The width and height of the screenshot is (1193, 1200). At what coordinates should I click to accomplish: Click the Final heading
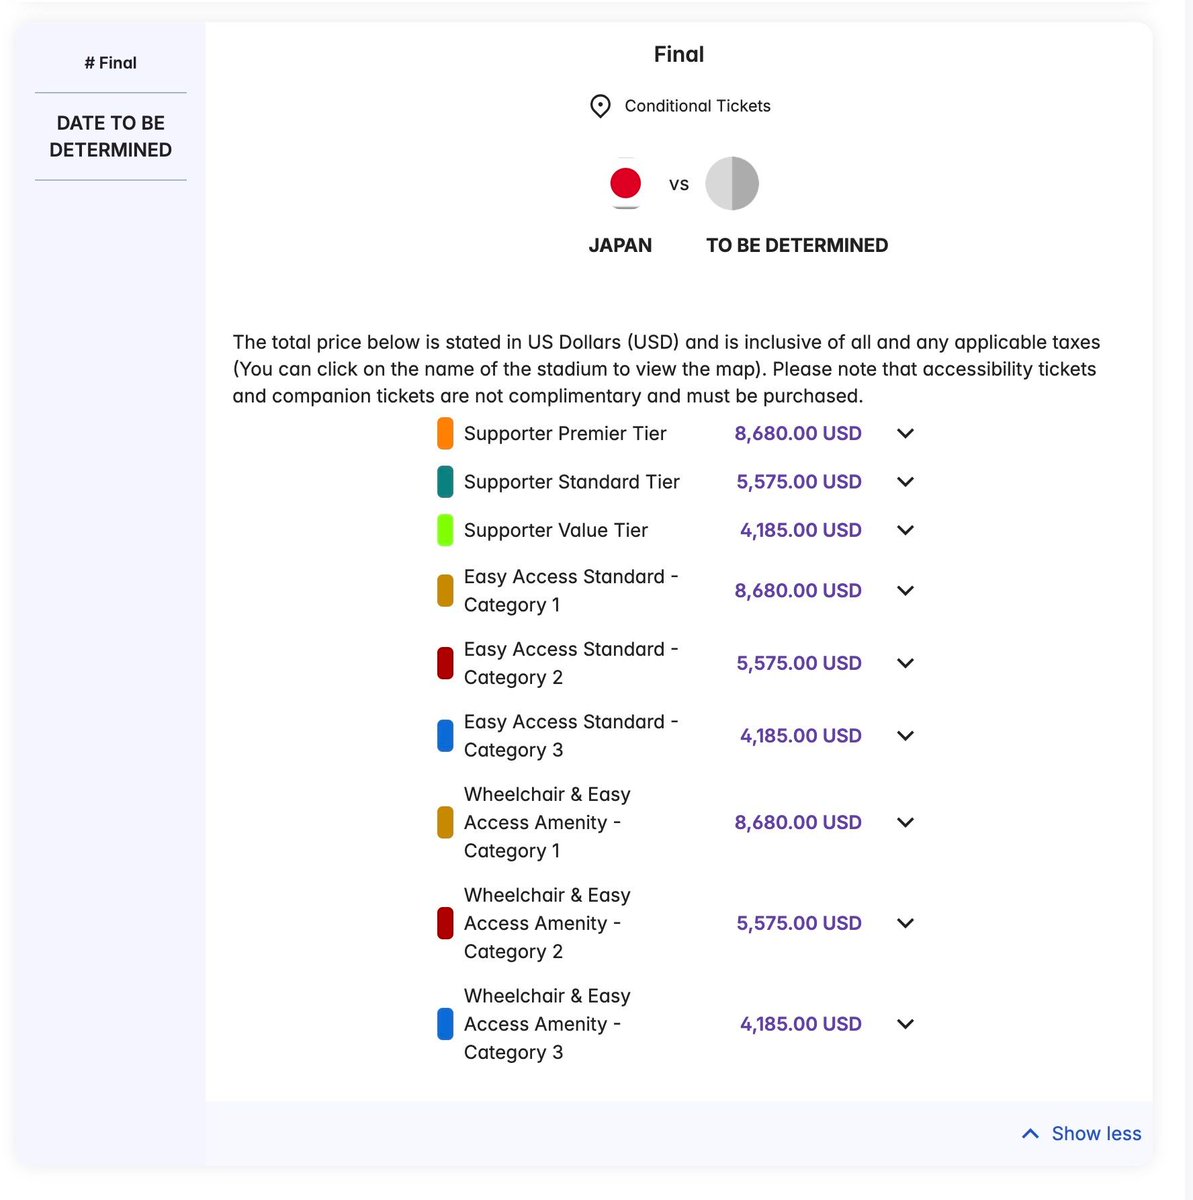[679, 55]
